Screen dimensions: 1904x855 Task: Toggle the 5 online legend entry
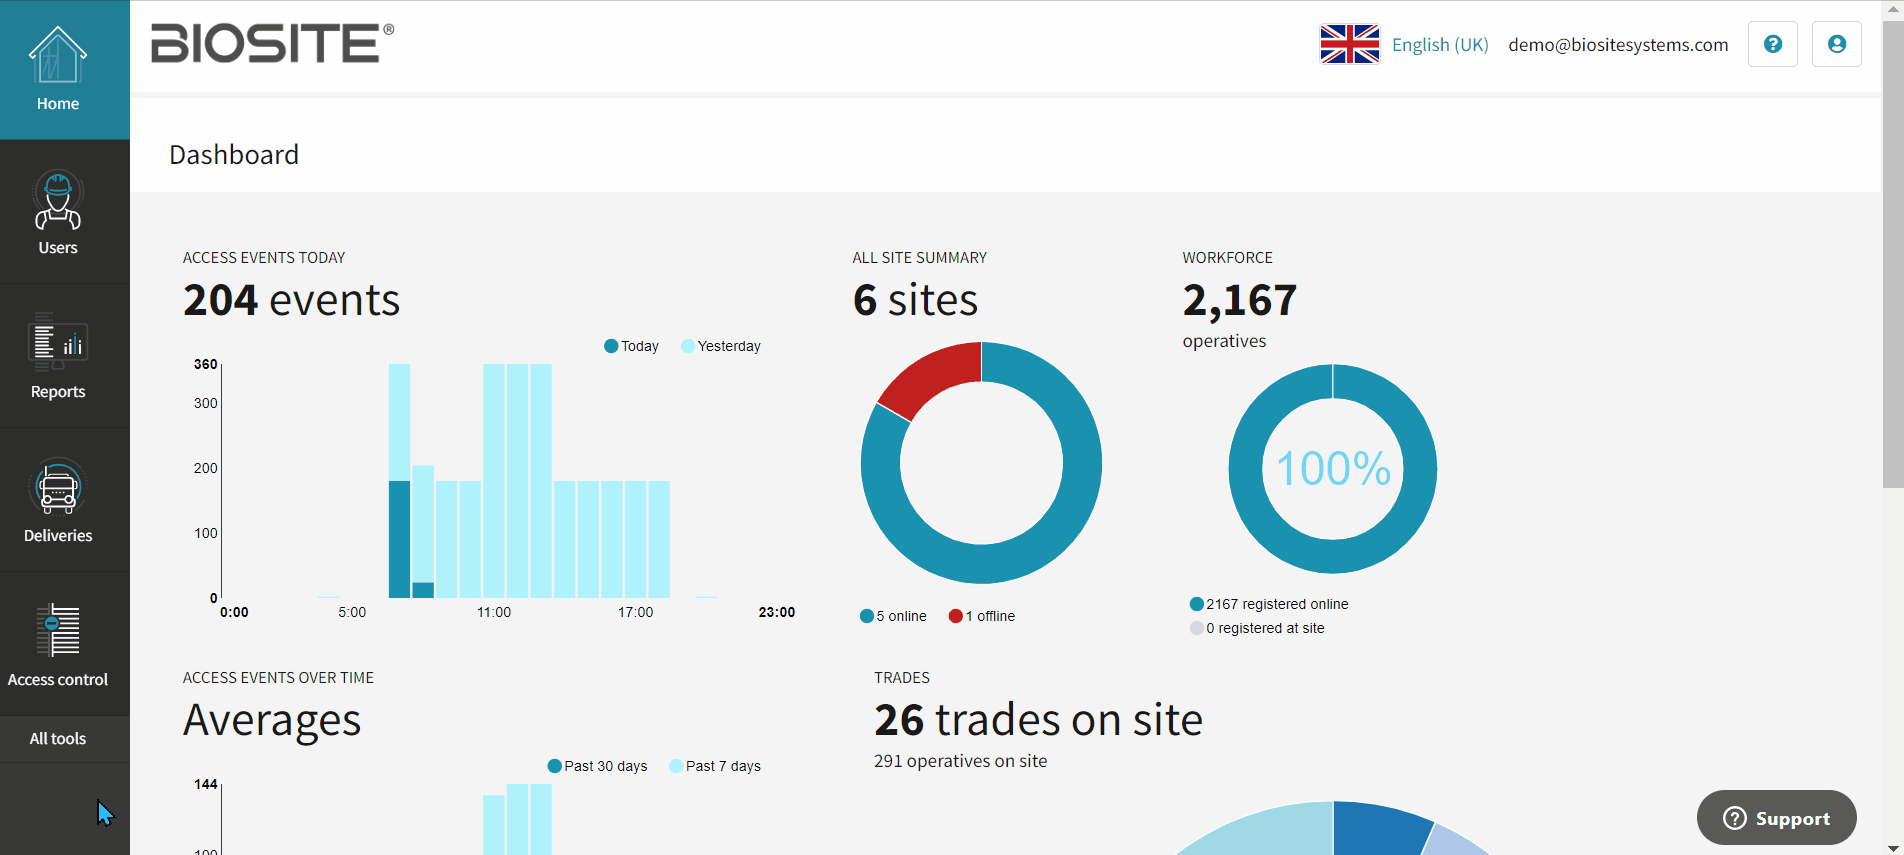click(x=893, y=616)
